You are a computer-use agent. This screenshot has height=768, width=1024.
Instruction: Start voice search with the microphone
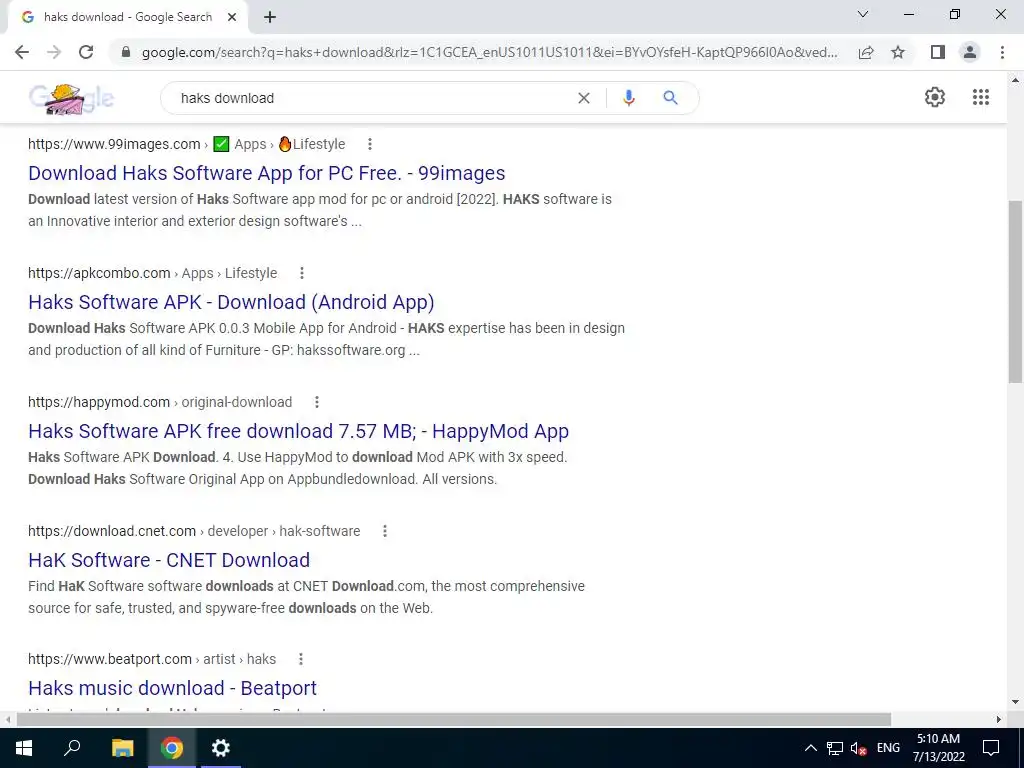tap(628, 98)
